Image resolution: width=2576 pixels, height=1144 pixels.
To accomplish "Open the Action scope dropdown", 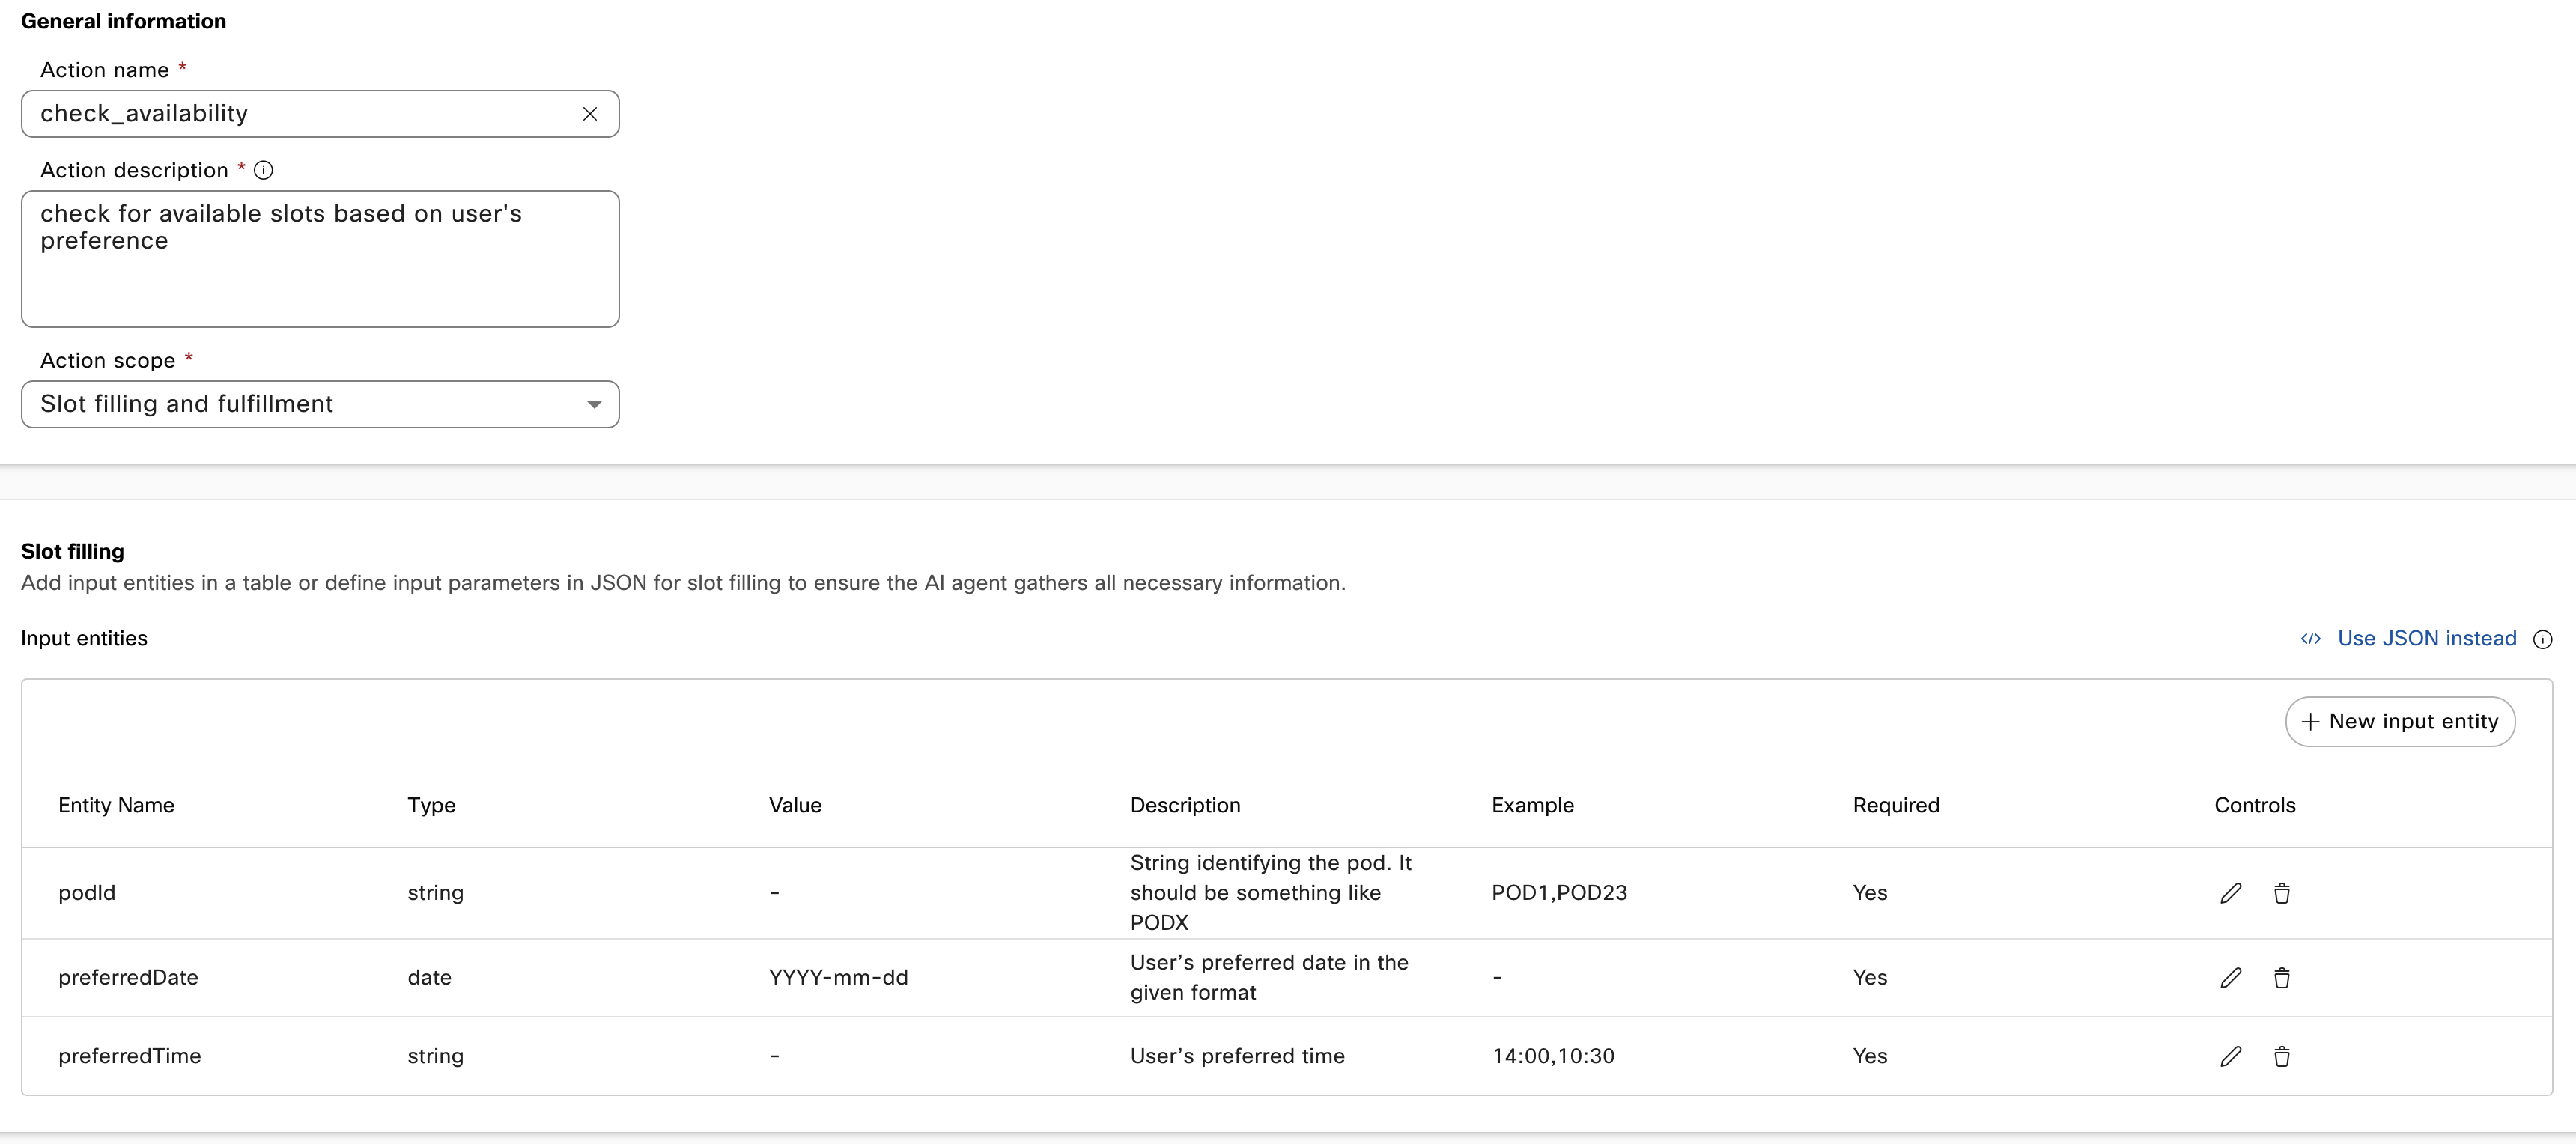I will (320, 404).
